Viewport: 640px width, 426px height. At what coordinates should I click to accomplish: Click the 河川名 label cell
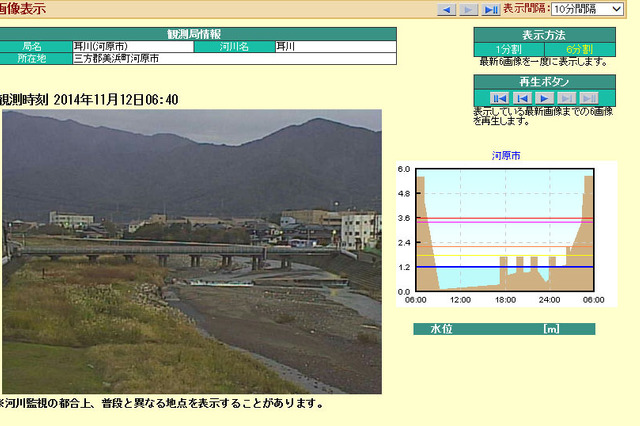[x=234, y=47]
